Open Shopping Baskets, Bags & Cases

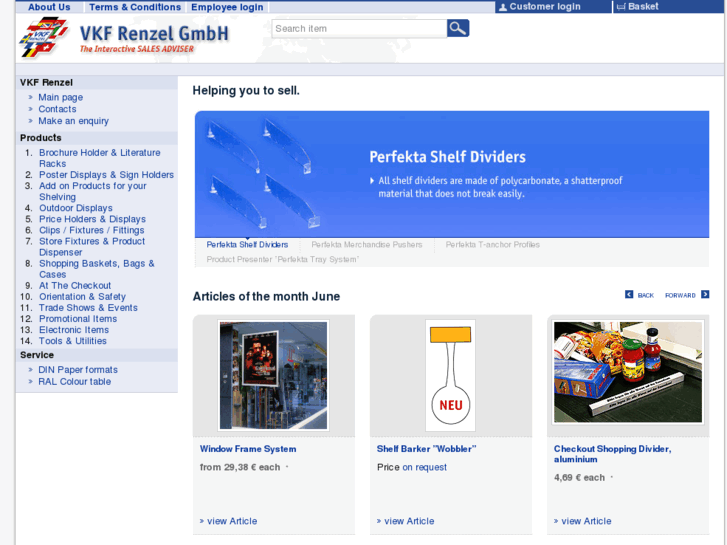pyautogui.click(x=96, y=269)
